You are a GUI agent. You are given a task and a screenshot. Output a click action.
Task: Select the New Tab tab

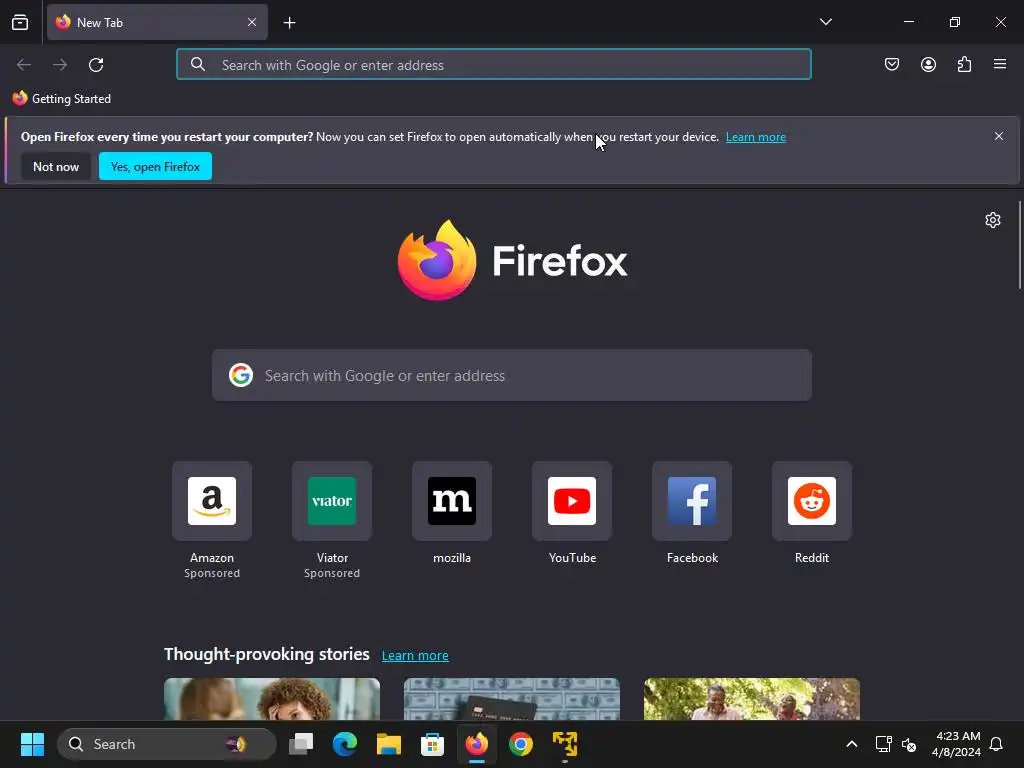point(157,22)
